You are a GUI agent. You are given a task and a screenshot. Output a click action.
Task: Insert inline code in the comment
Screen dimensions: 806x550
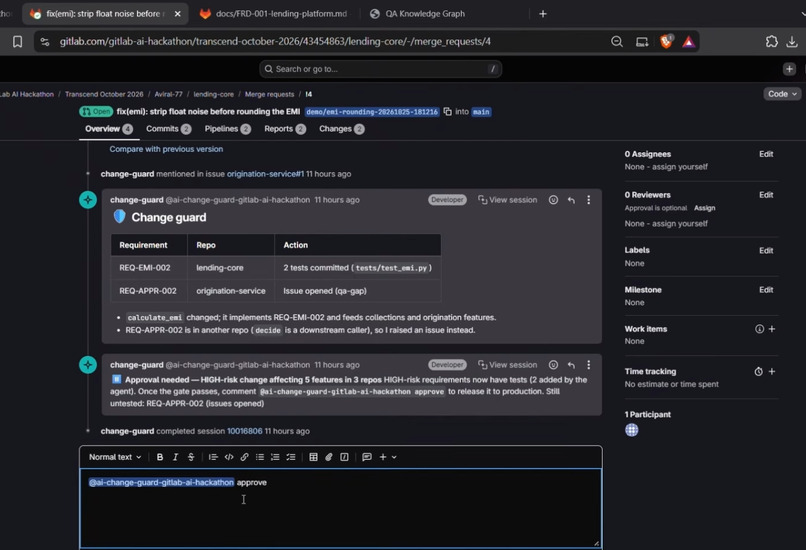pos(229,457)
